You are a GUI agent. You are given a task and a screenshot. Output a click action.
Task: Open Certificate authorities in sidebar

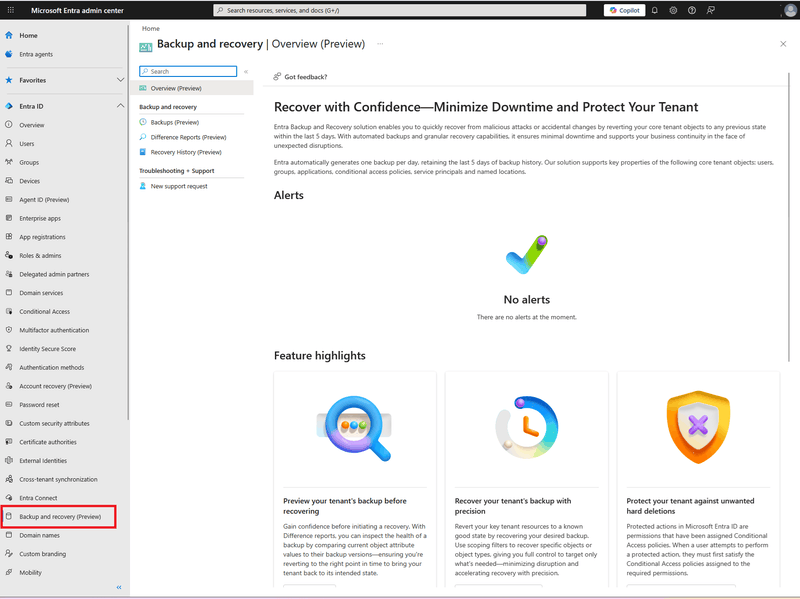[47, 442]
